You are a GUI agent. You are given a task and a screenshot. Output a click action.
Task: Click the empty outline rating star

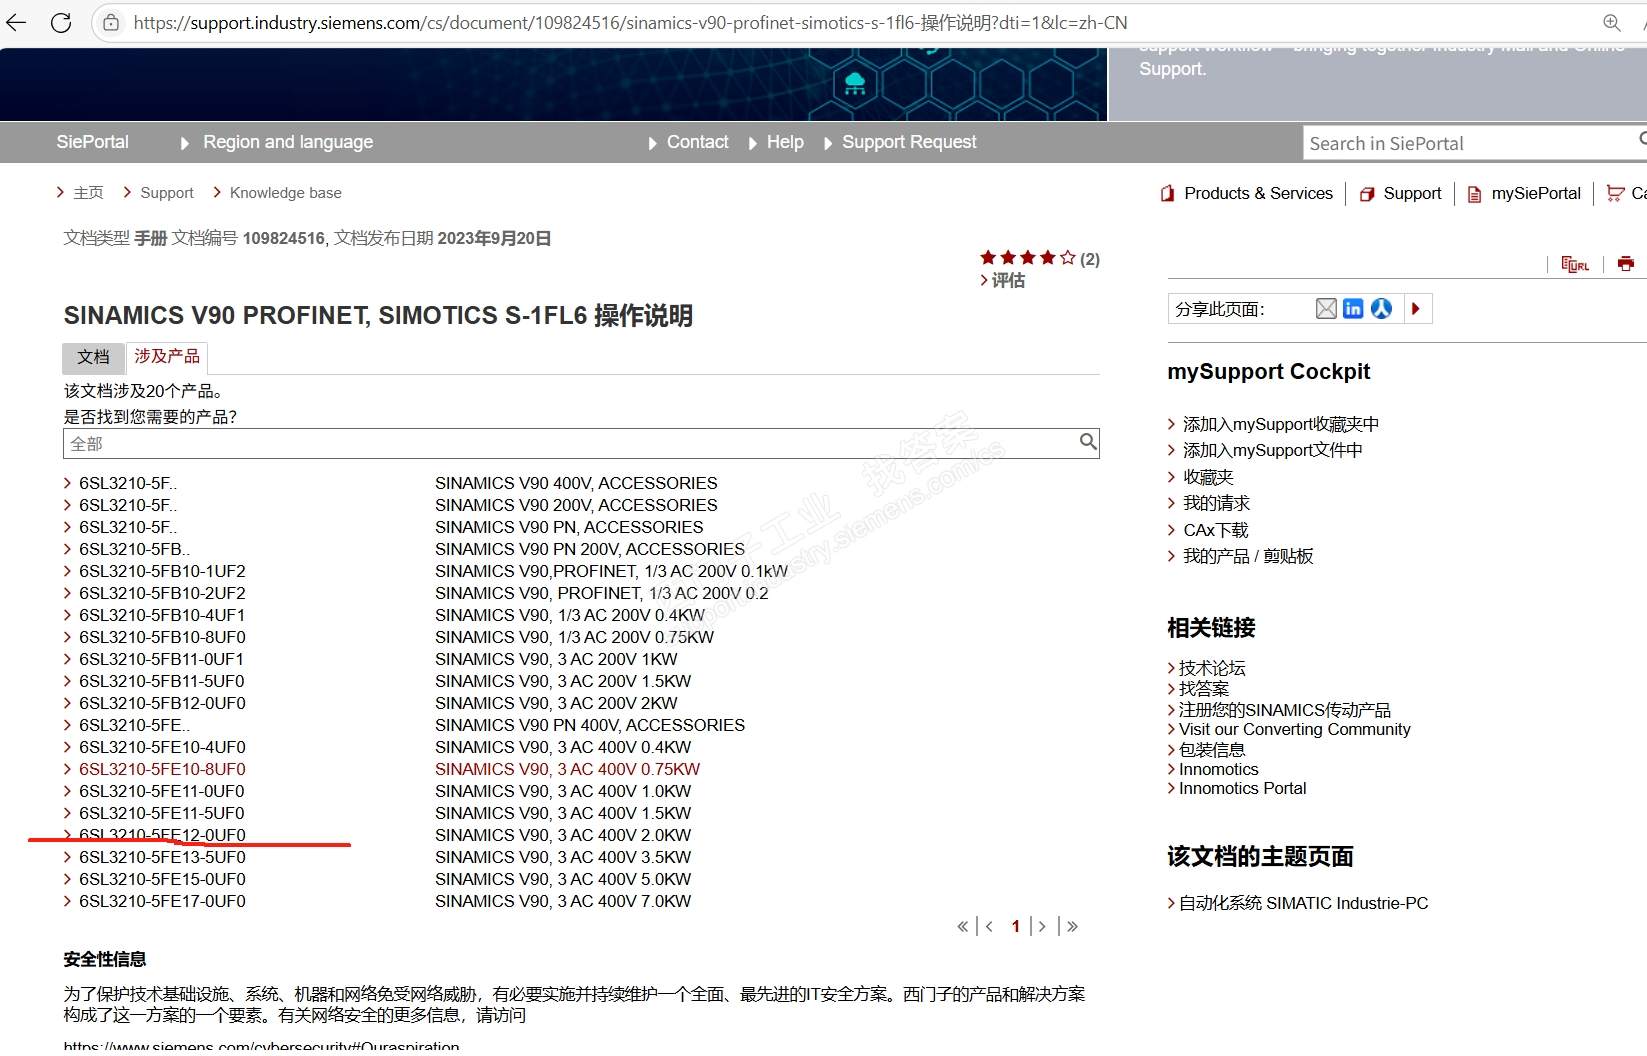(1068, 258)
